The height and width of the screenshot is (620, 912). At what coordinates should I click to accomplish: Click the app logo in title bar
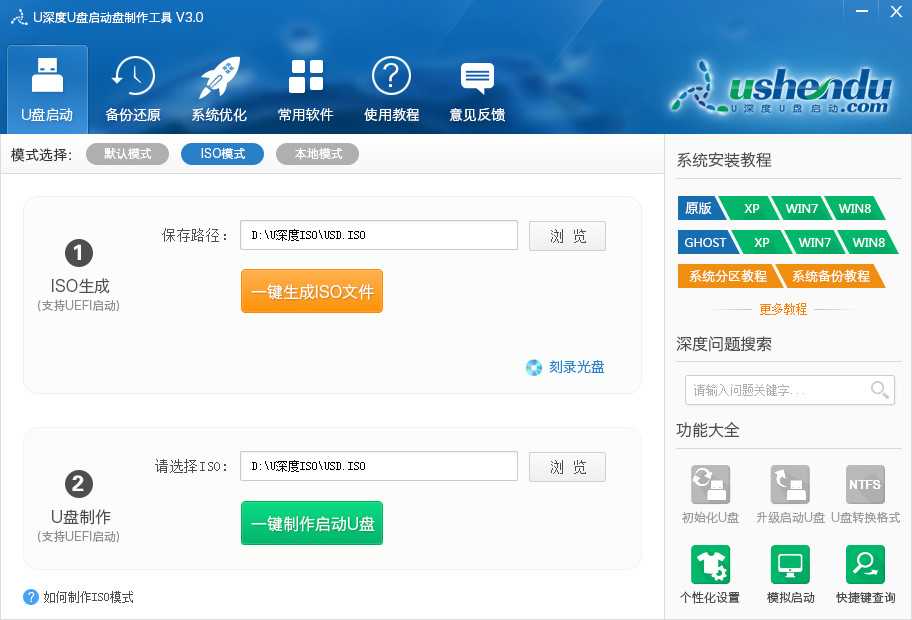click(19, 17)
